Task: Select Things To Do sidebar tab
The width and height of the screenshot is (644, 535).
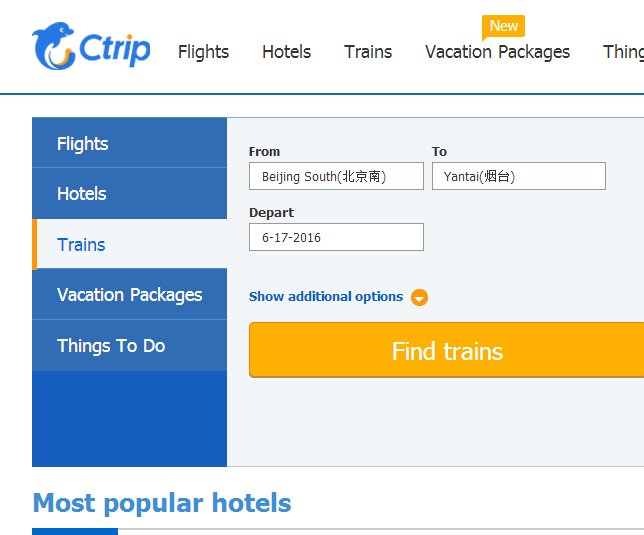Action: (x=129, y=346)
